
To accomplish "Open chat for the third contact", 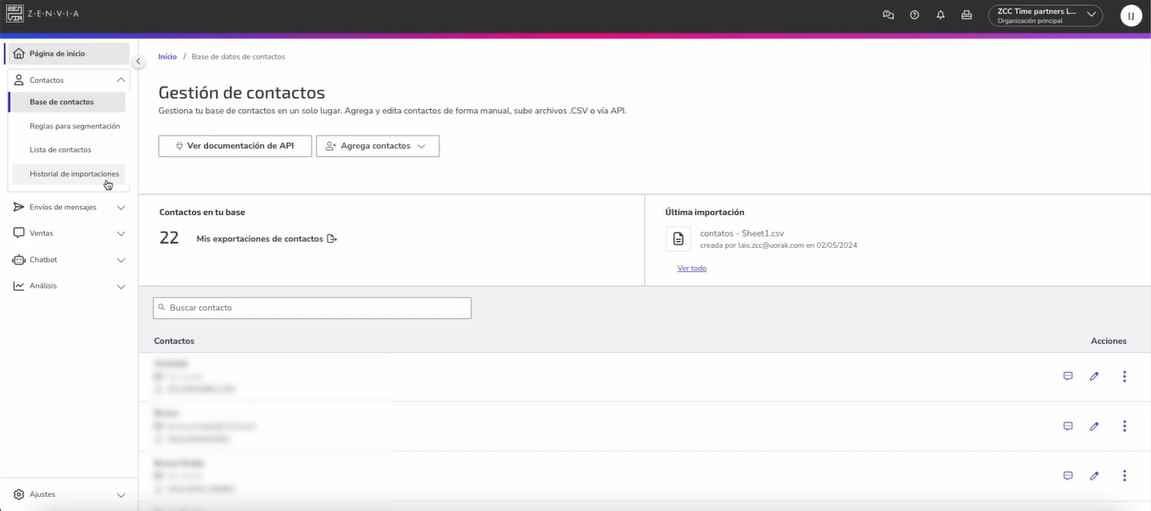I will tap(1068, 476).
